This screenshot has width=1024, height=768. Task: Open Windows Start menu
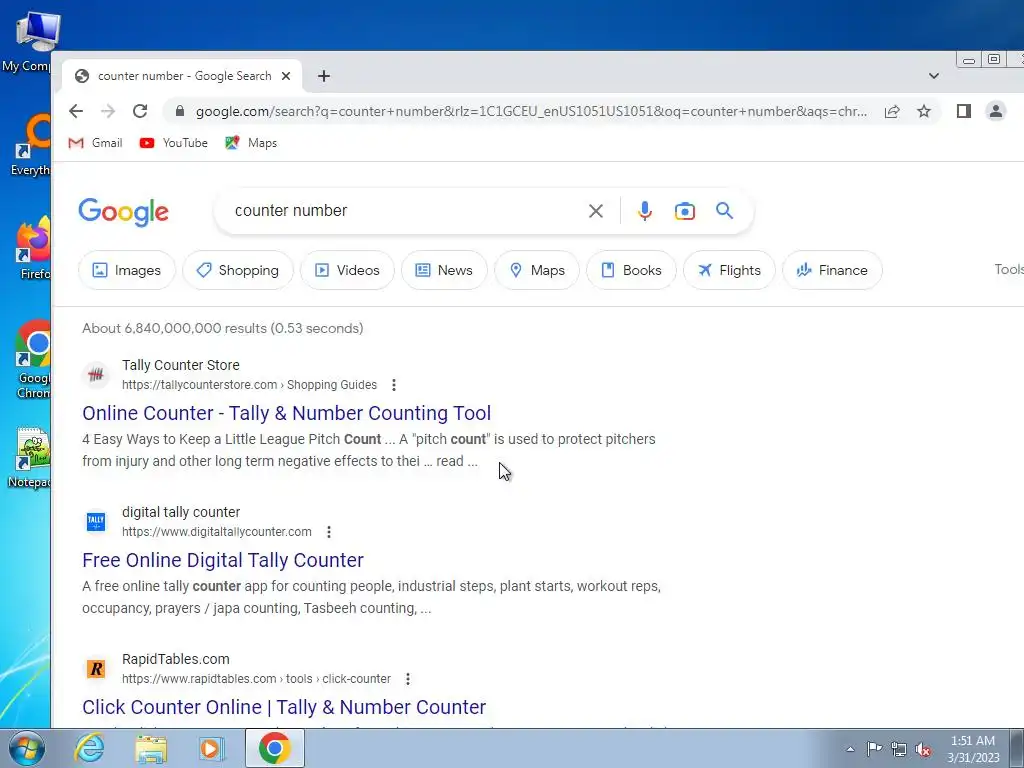[26, 749]
